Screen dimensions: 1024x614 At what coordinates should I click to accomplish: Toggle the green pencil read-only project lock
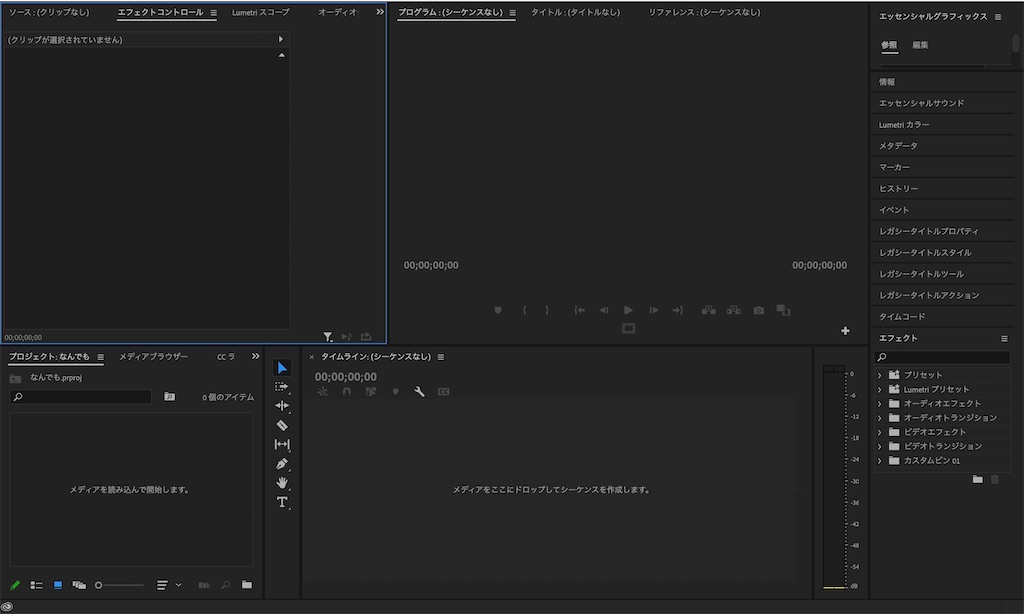15,585
